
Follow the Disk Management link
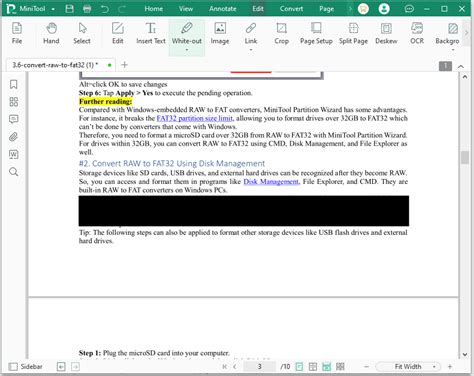tap(272, 182)
